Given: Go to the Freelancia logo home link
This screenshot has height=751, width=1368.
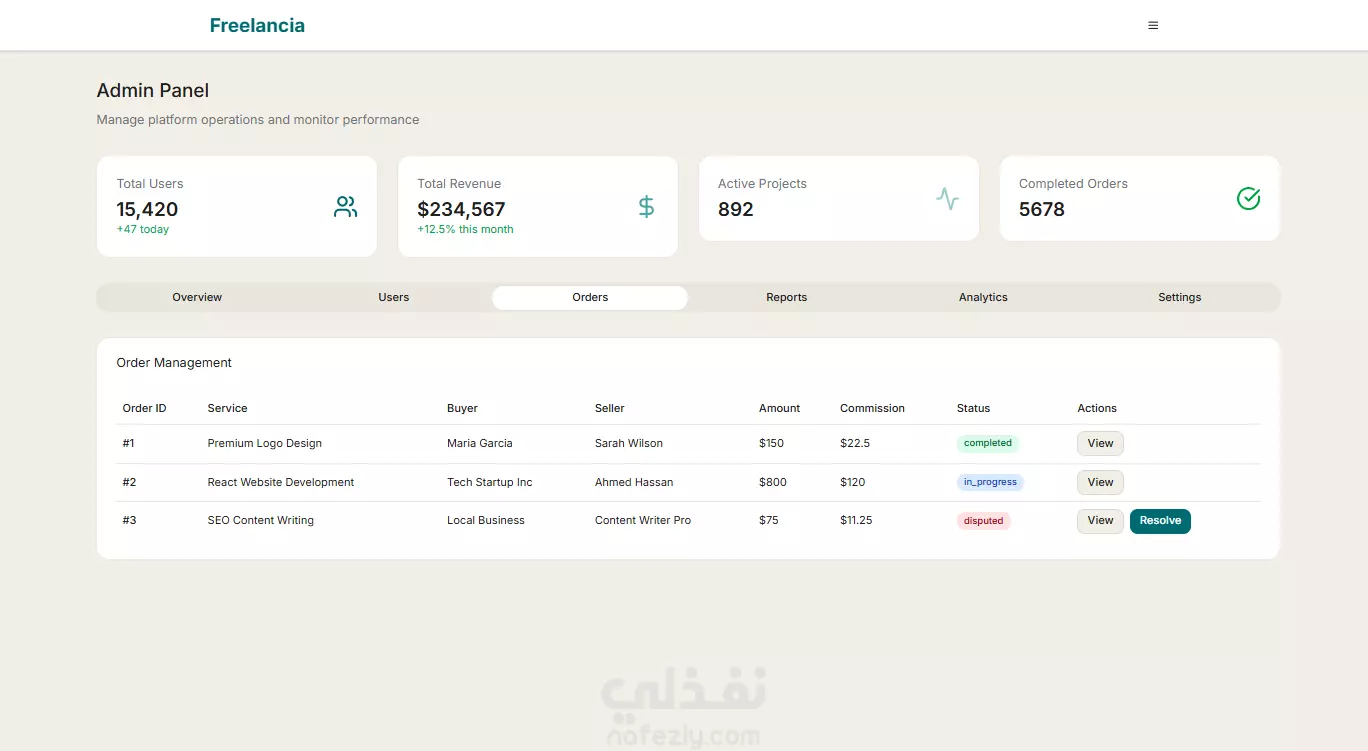Looking at the screenshot, I should 257,26.
